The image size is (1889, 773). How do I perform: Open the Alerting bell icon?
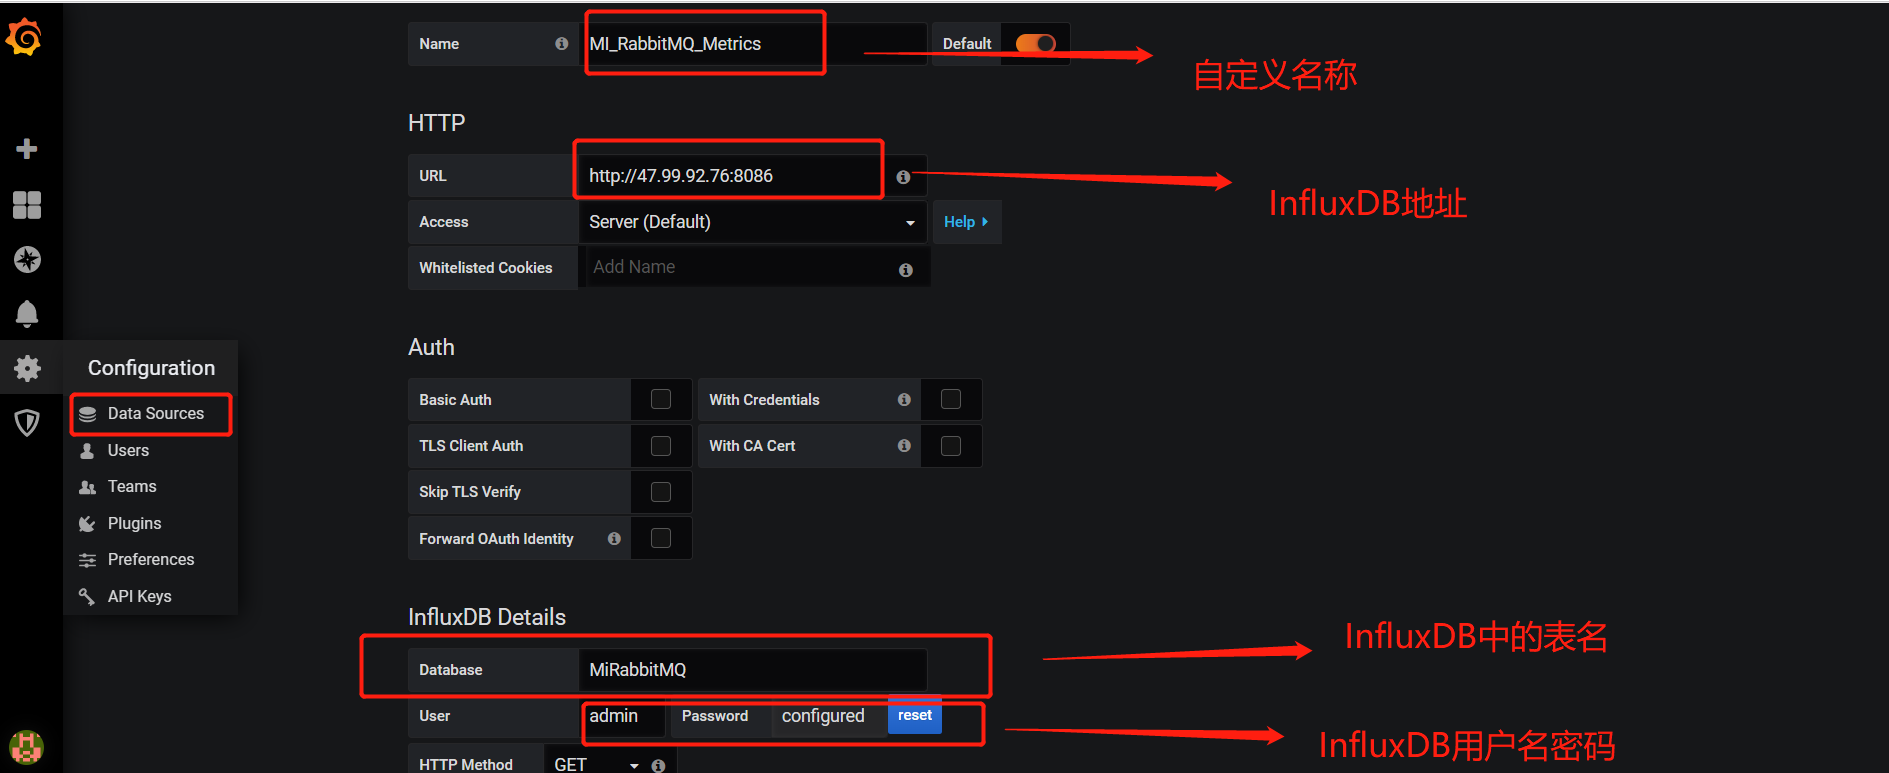(27, 314)
